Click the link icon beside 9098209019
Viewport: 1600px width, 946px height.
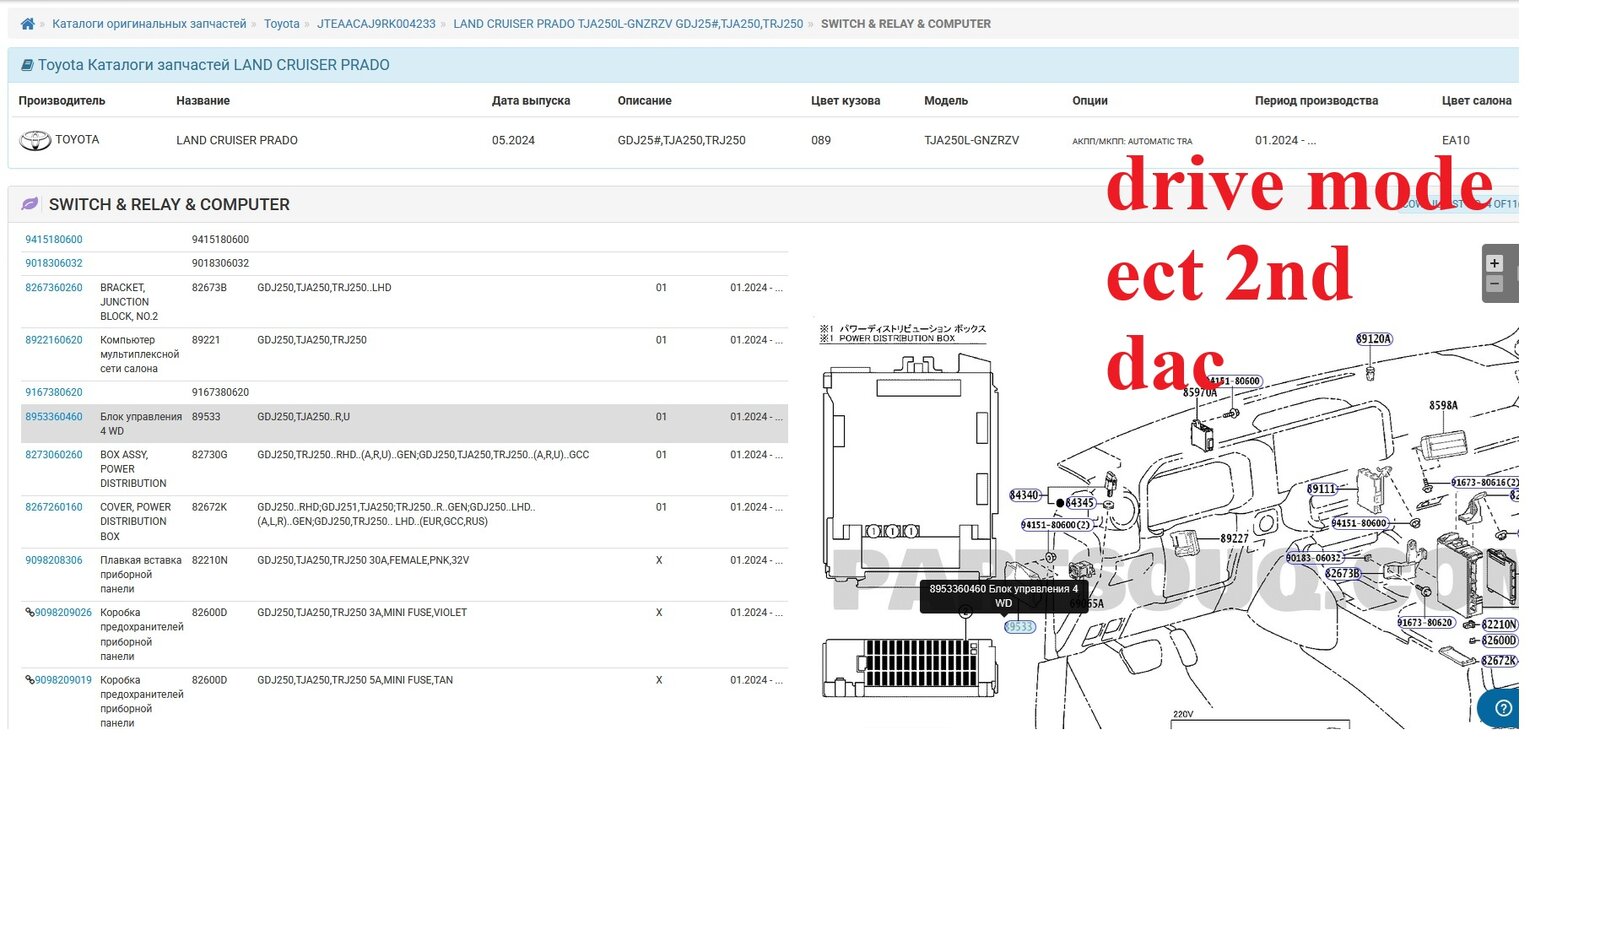30,680
